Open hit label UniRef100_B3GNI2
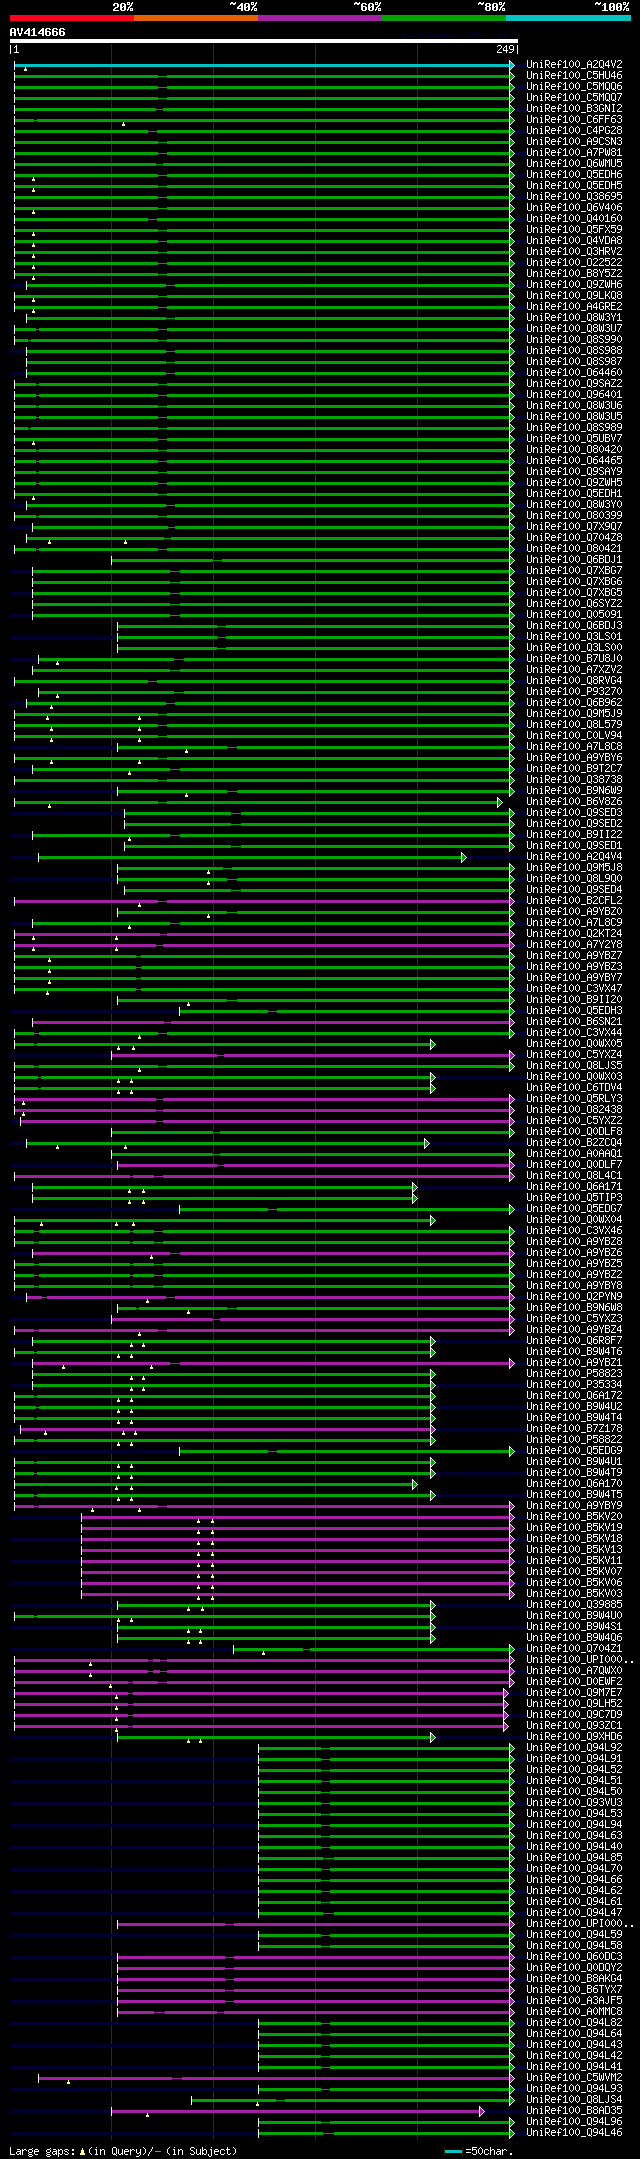The height and width of the screenshot is (2159, 640). click(x=574, y=109)
